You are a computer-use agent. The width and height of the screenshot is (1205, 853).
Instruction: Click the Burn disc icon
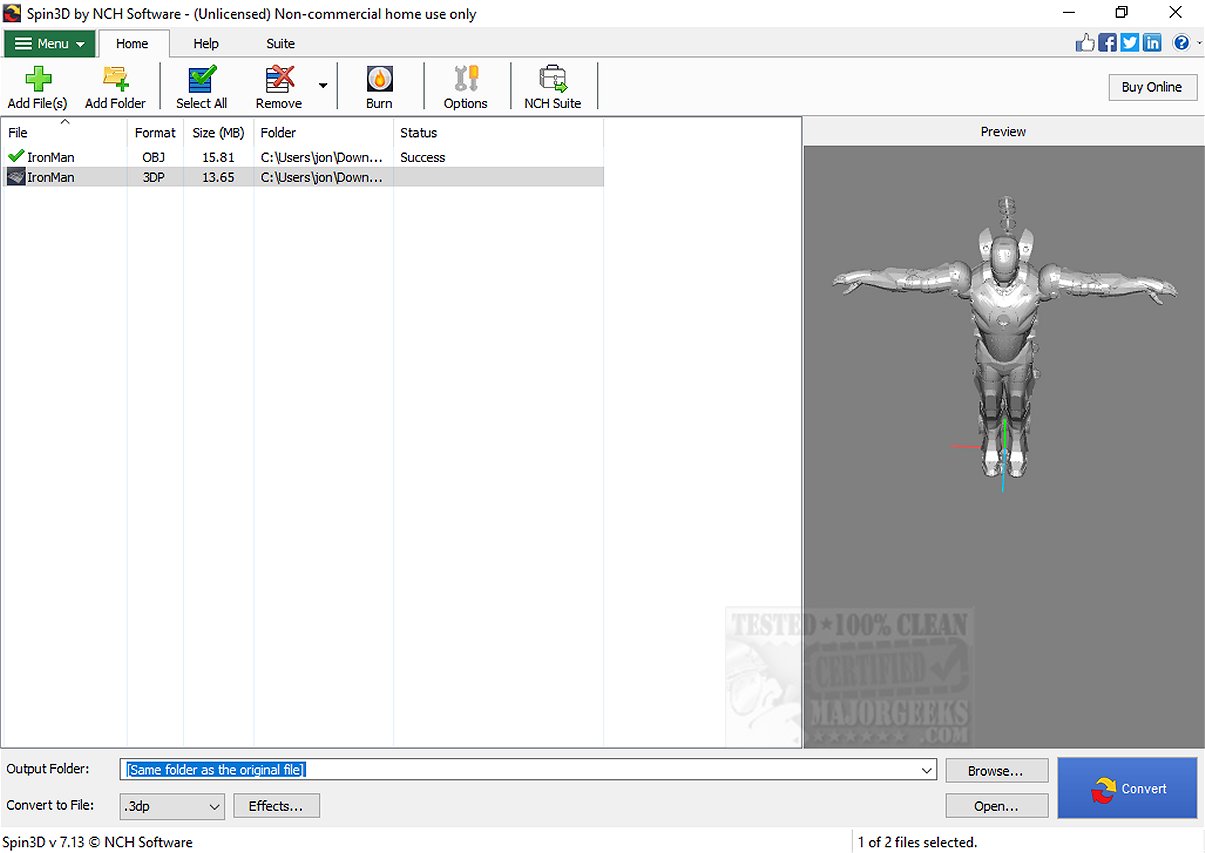379,79
